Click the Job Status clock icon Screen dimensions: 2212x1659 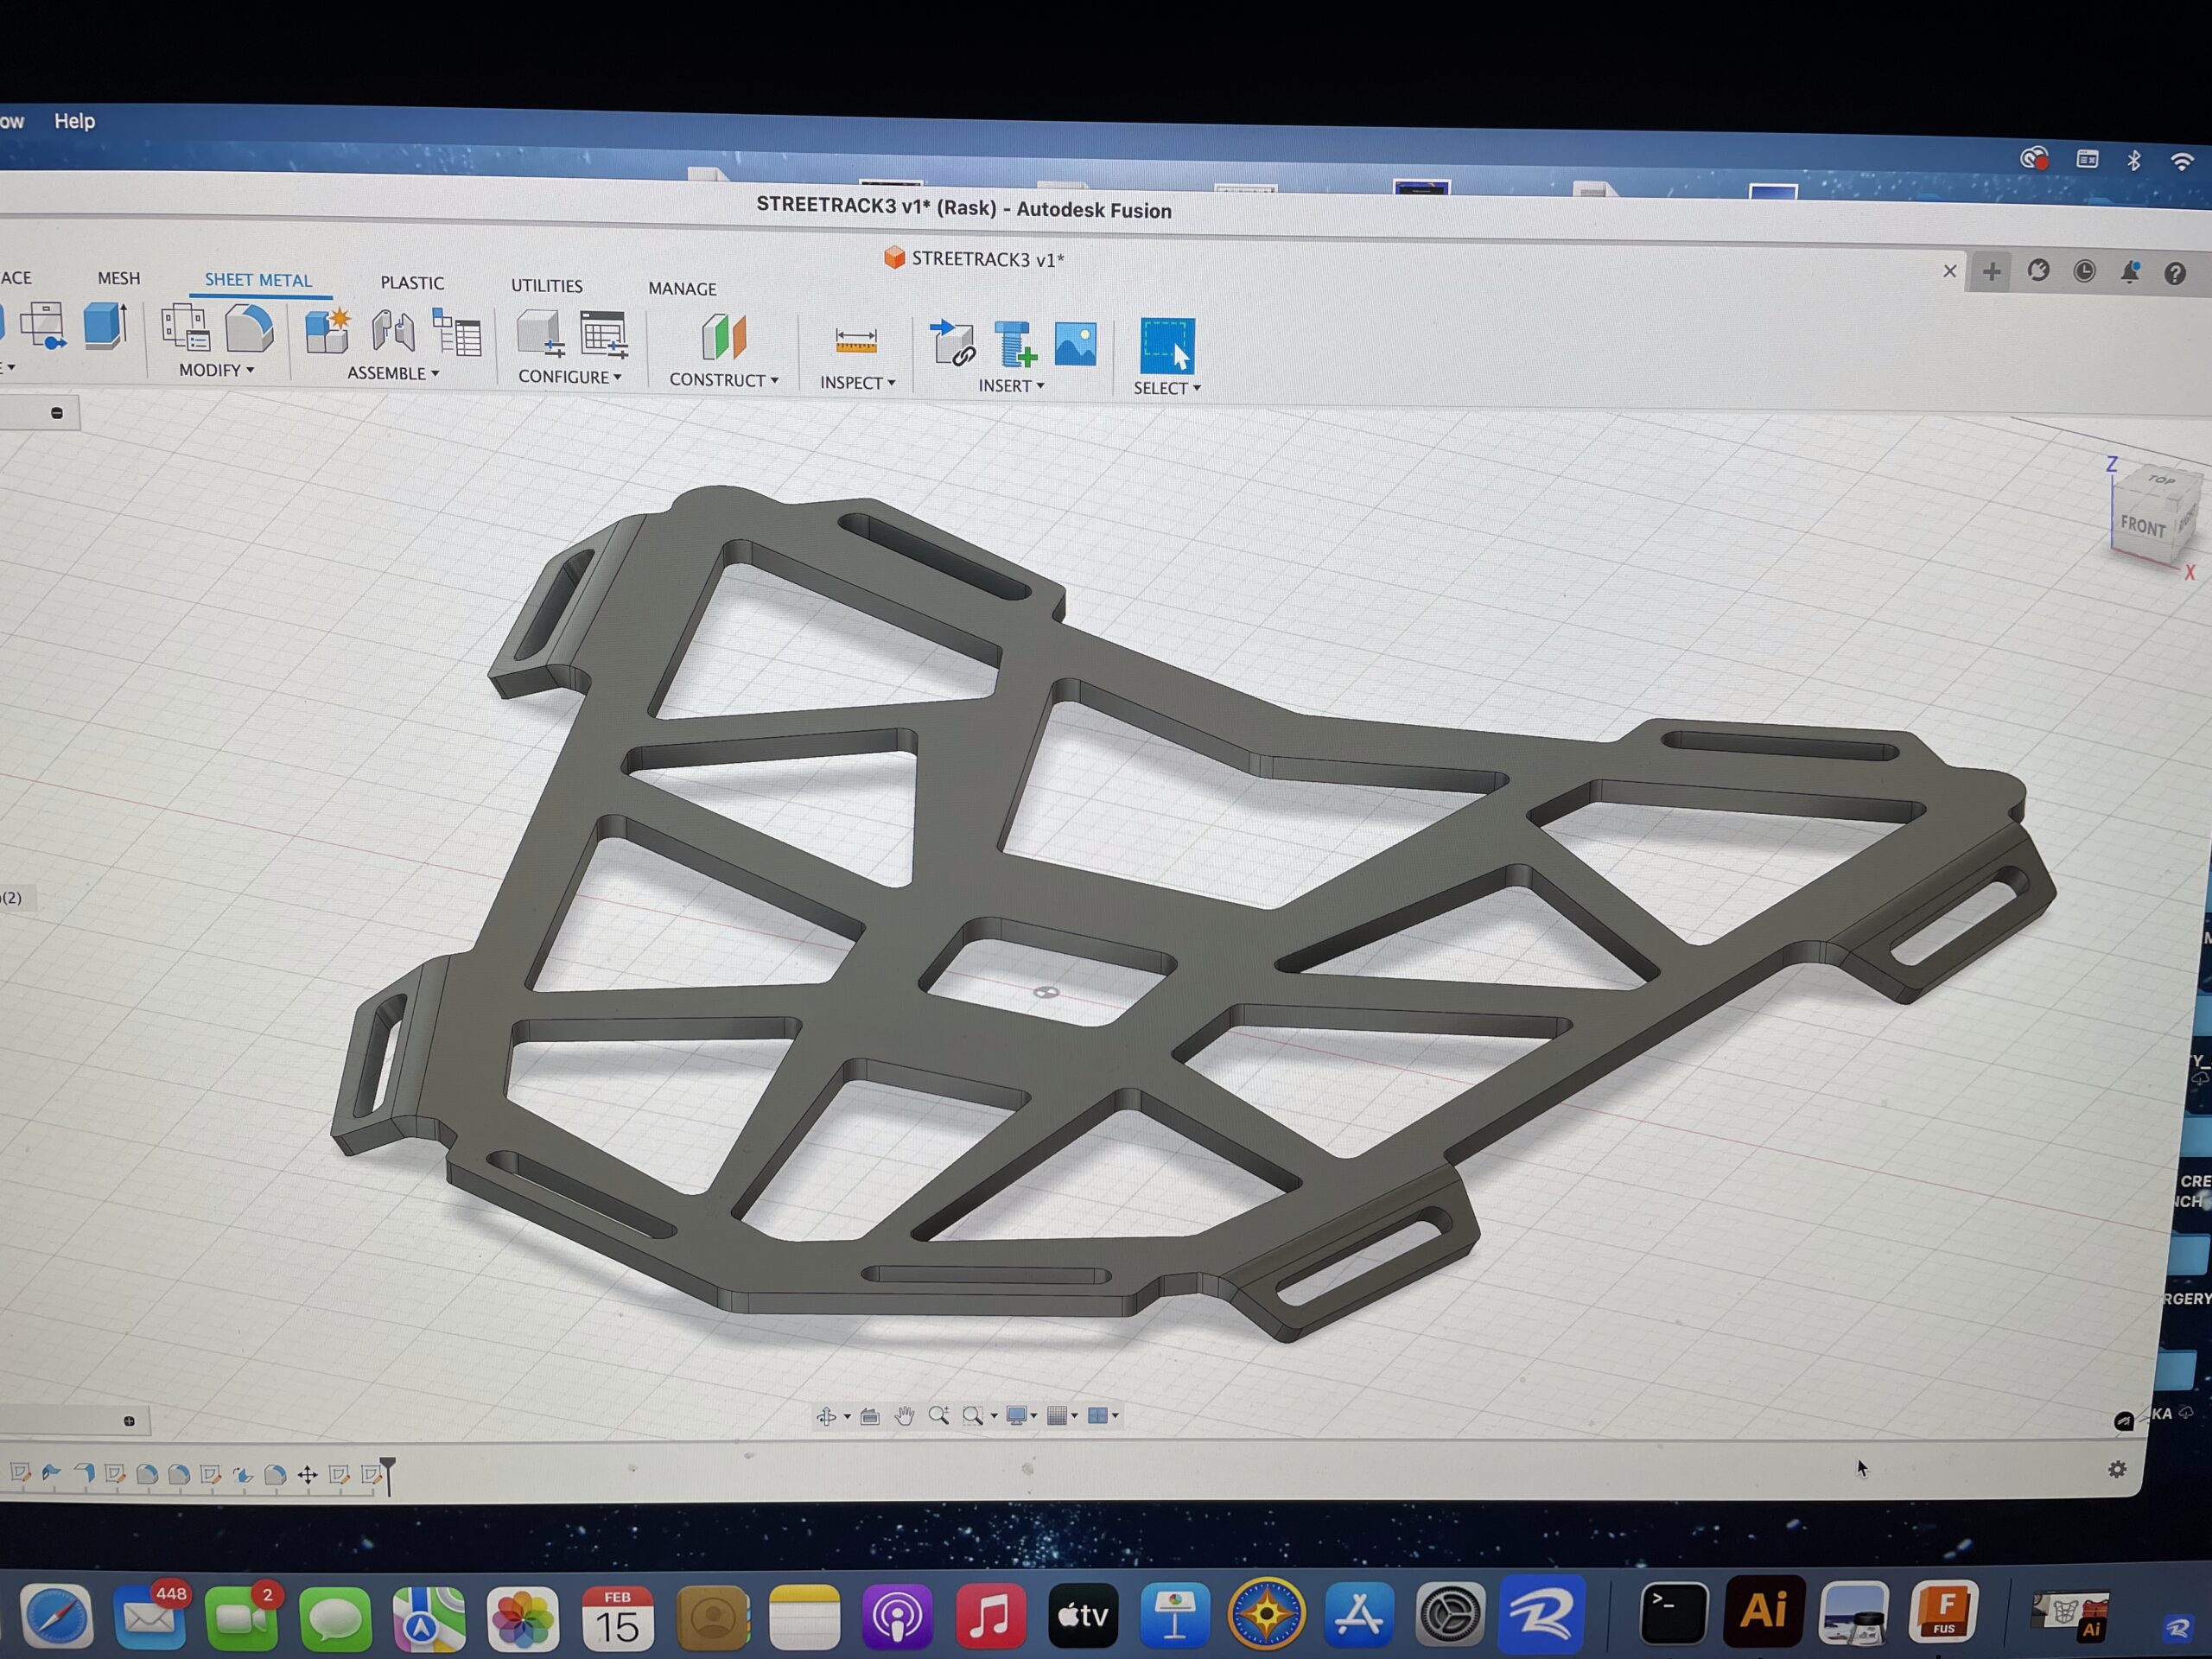(2085, 272)
